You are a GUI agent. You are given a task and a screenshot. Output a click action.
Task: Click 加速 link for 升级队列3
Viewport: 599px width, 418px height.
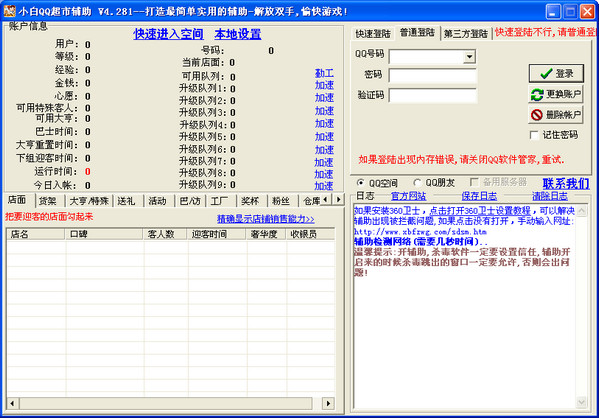point(324,111)
